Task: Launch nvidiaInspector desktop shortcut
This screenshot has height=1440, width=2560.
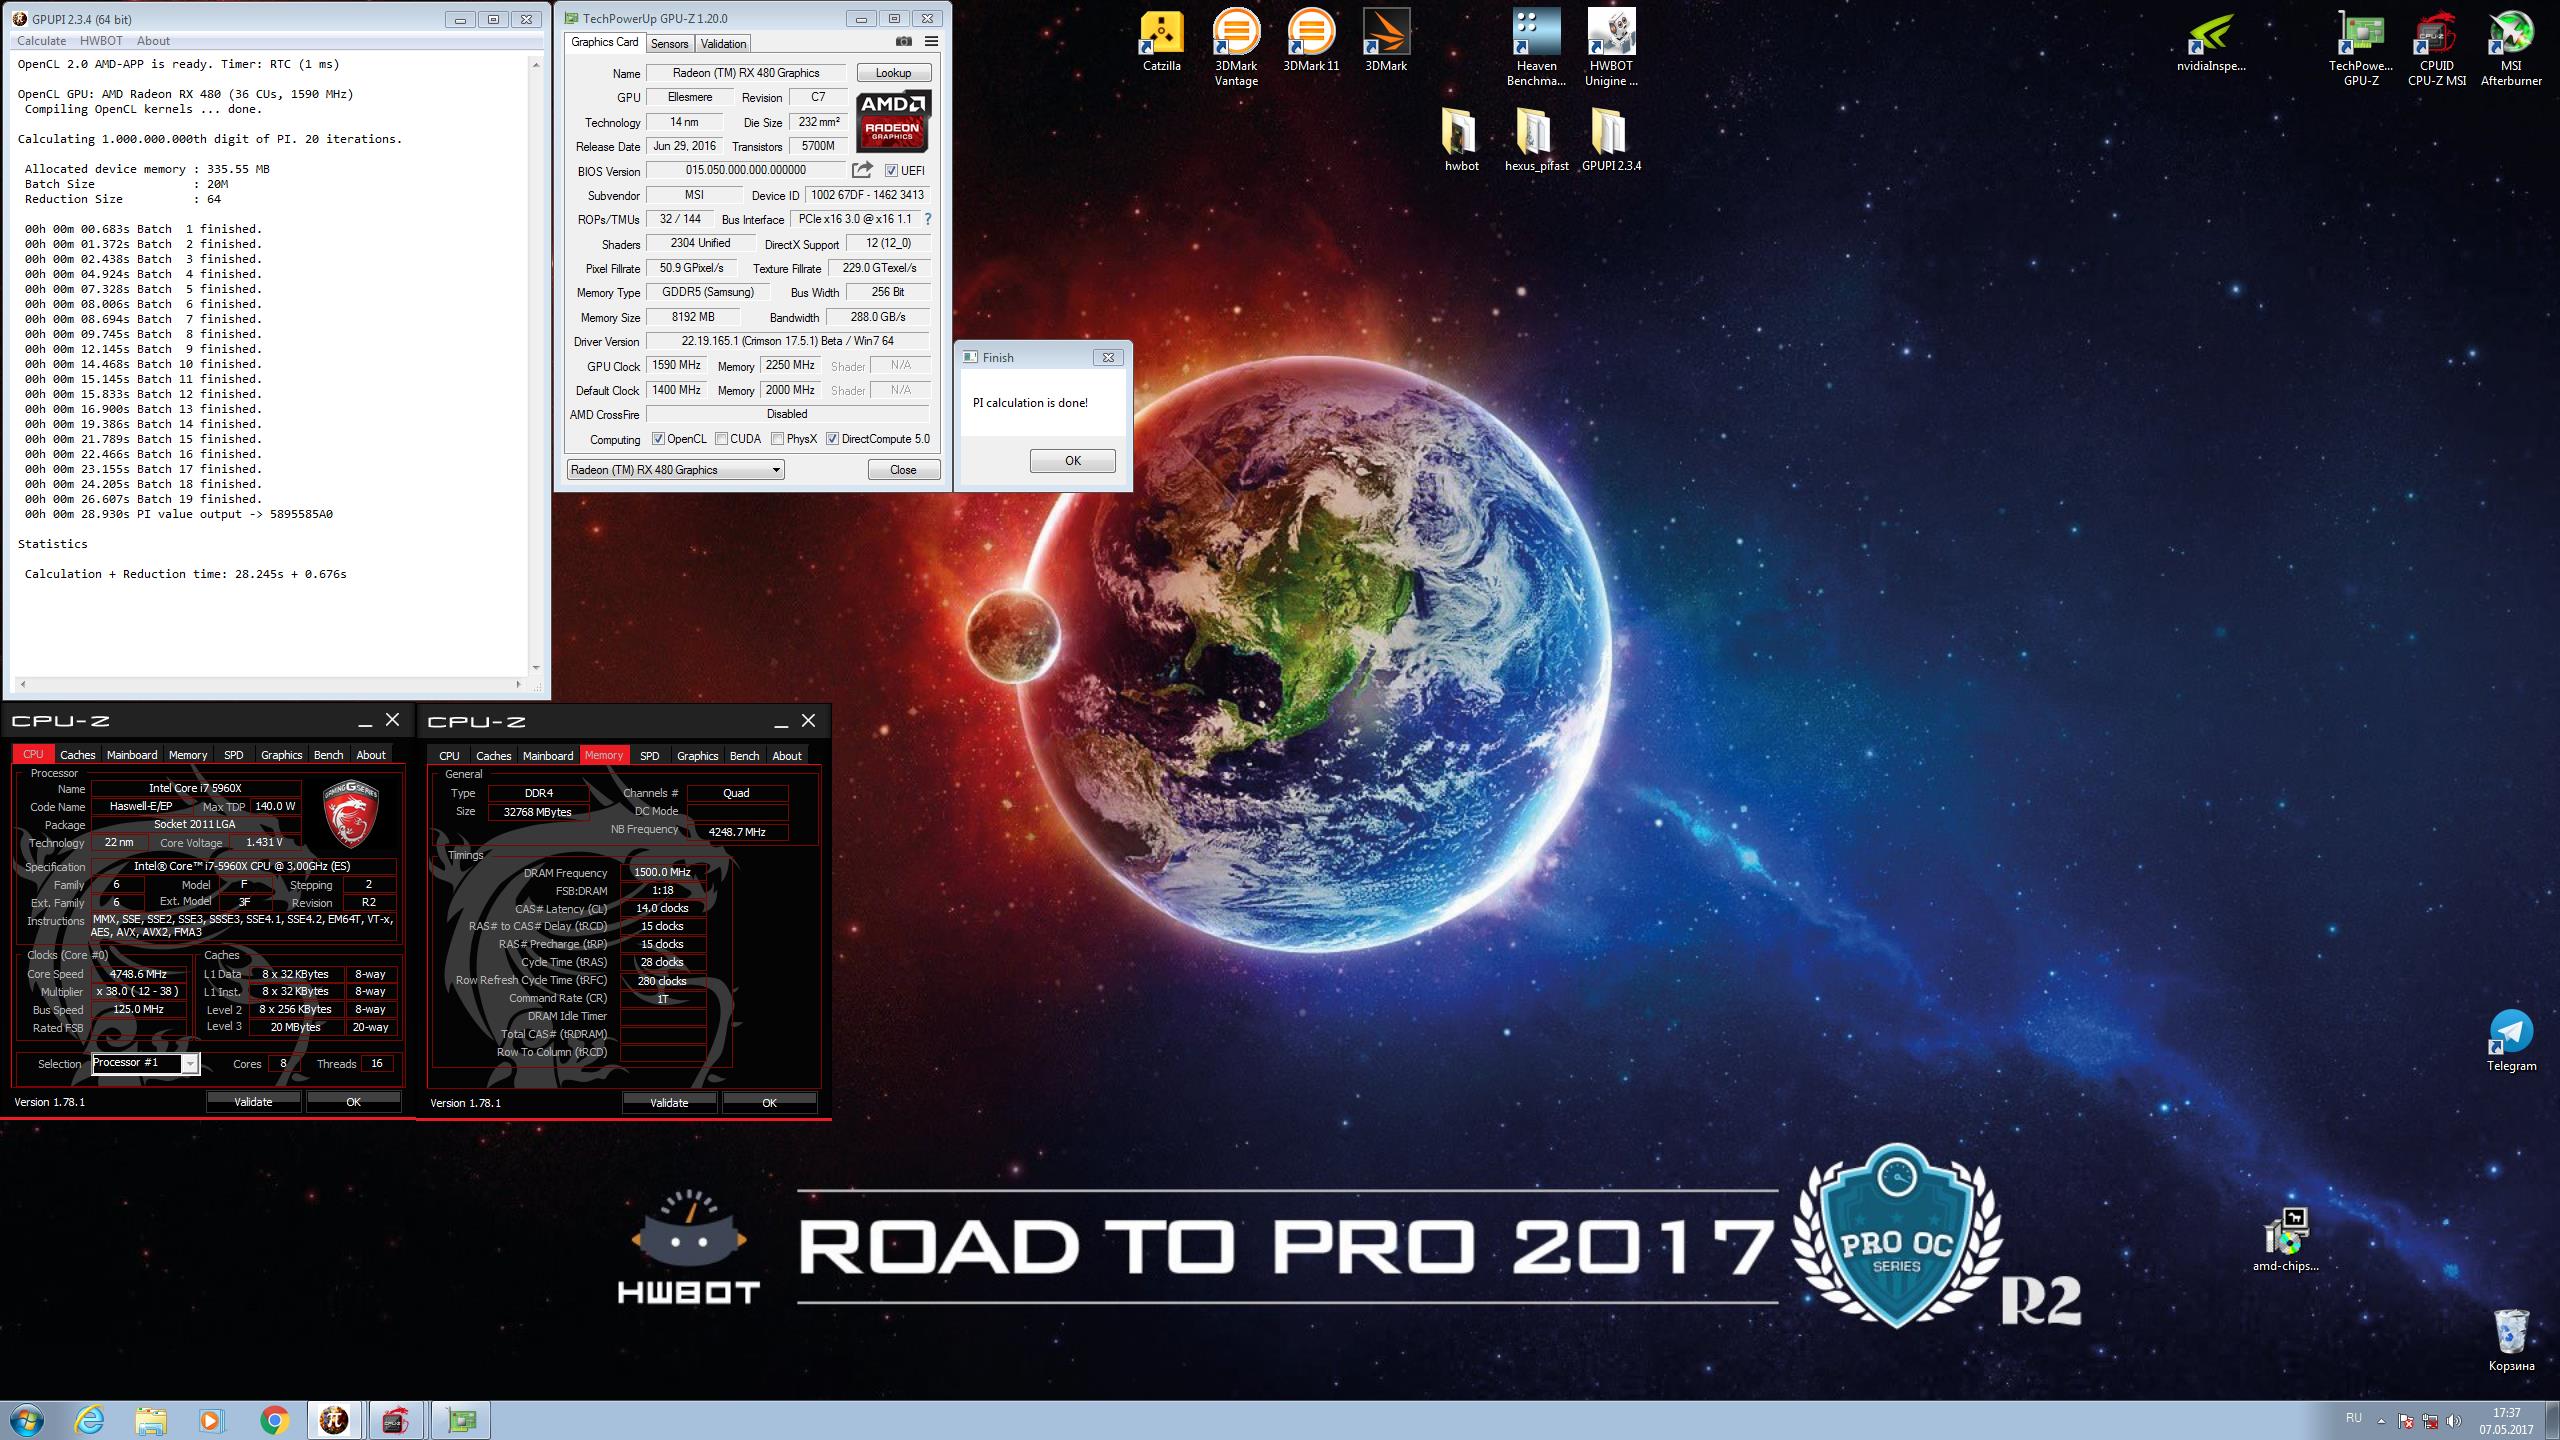Action: pos(2211,42)
